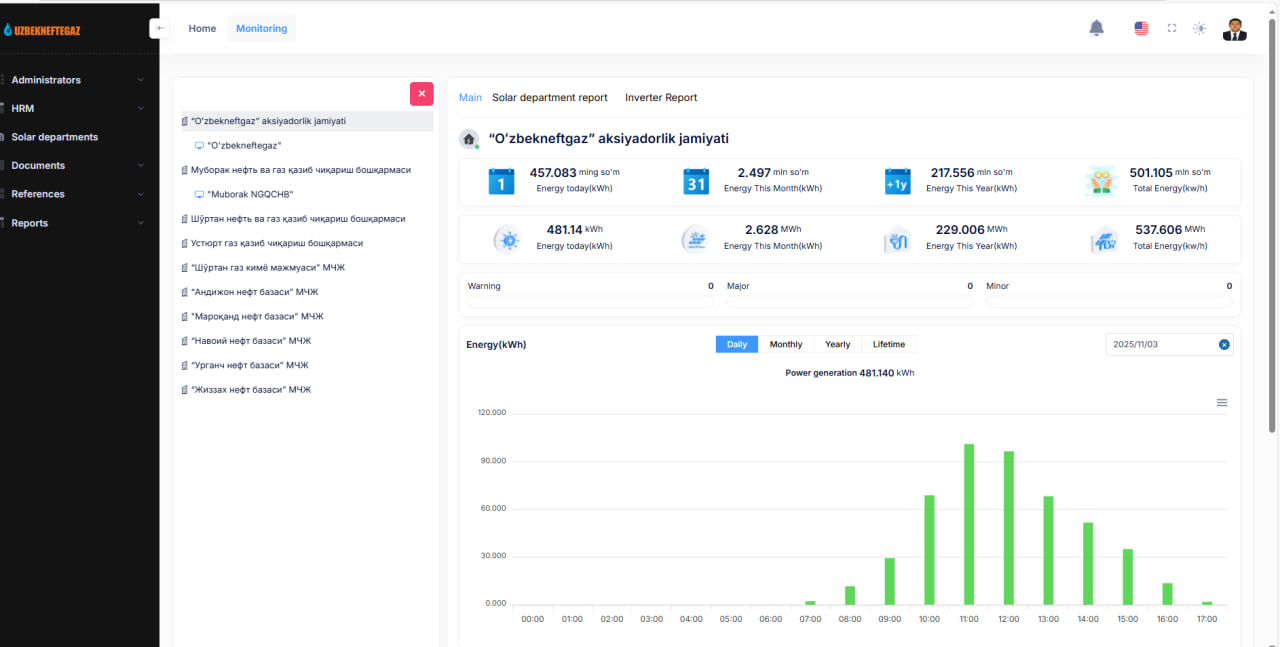
Task: Click the home icon beside the company title
Action: [x=468, y=139]
